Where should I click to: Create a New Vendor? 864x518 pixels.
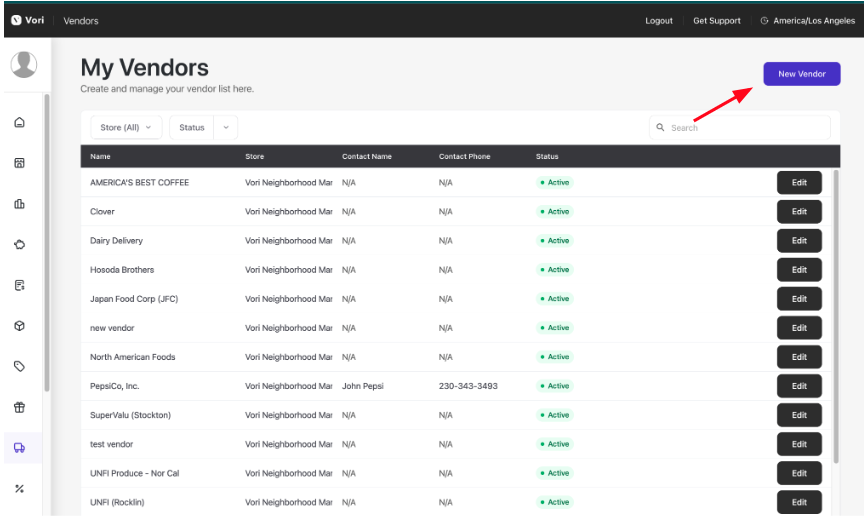(802, 74)
